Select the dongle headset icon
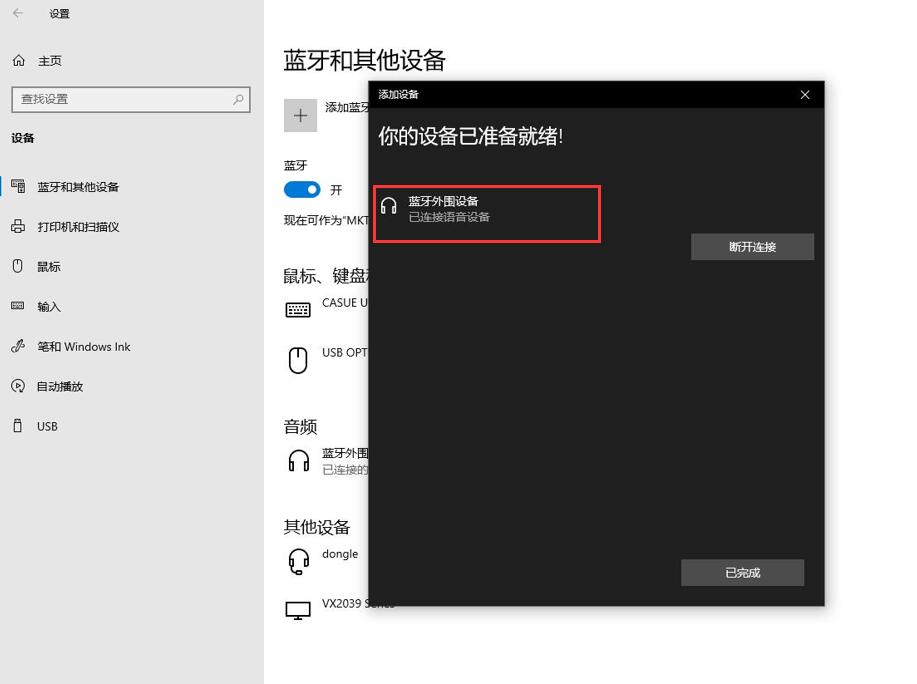Image resolution: width=917 pixels, height=684 pixels. [298, 561]
